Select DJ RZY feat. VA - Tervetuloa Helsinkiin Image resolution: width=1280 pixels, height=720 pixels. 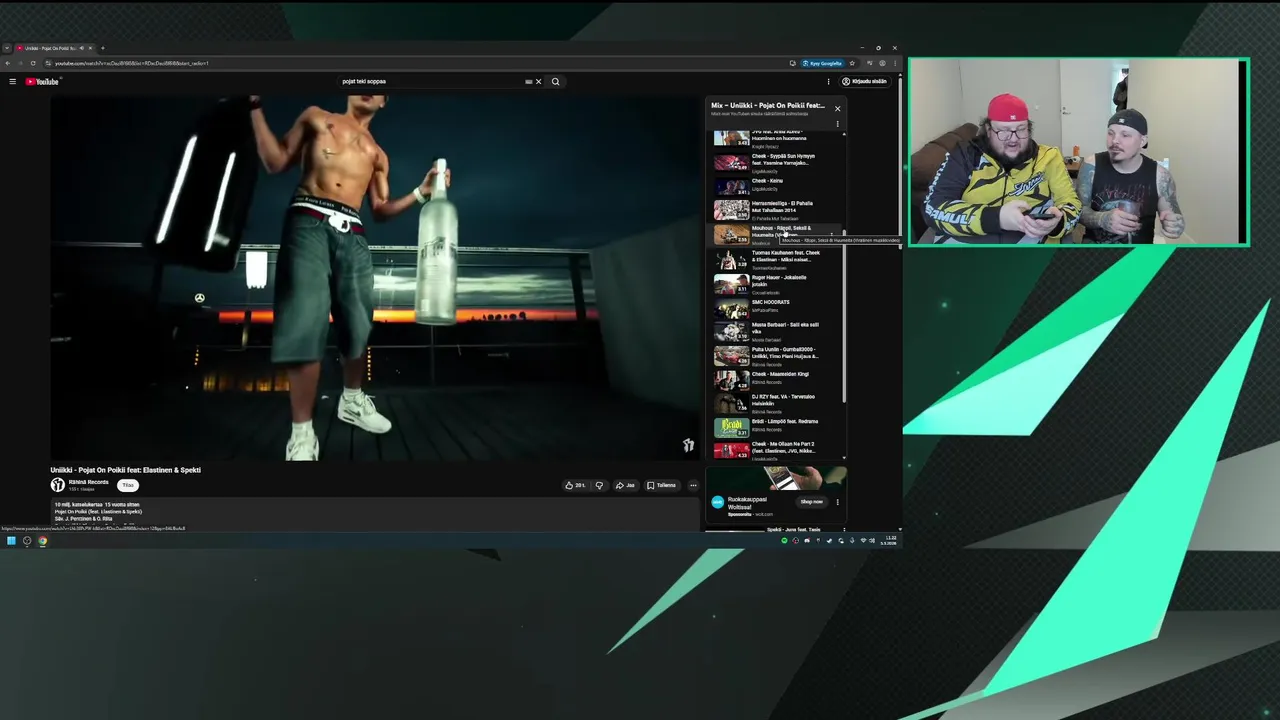(x=775, y=403)
